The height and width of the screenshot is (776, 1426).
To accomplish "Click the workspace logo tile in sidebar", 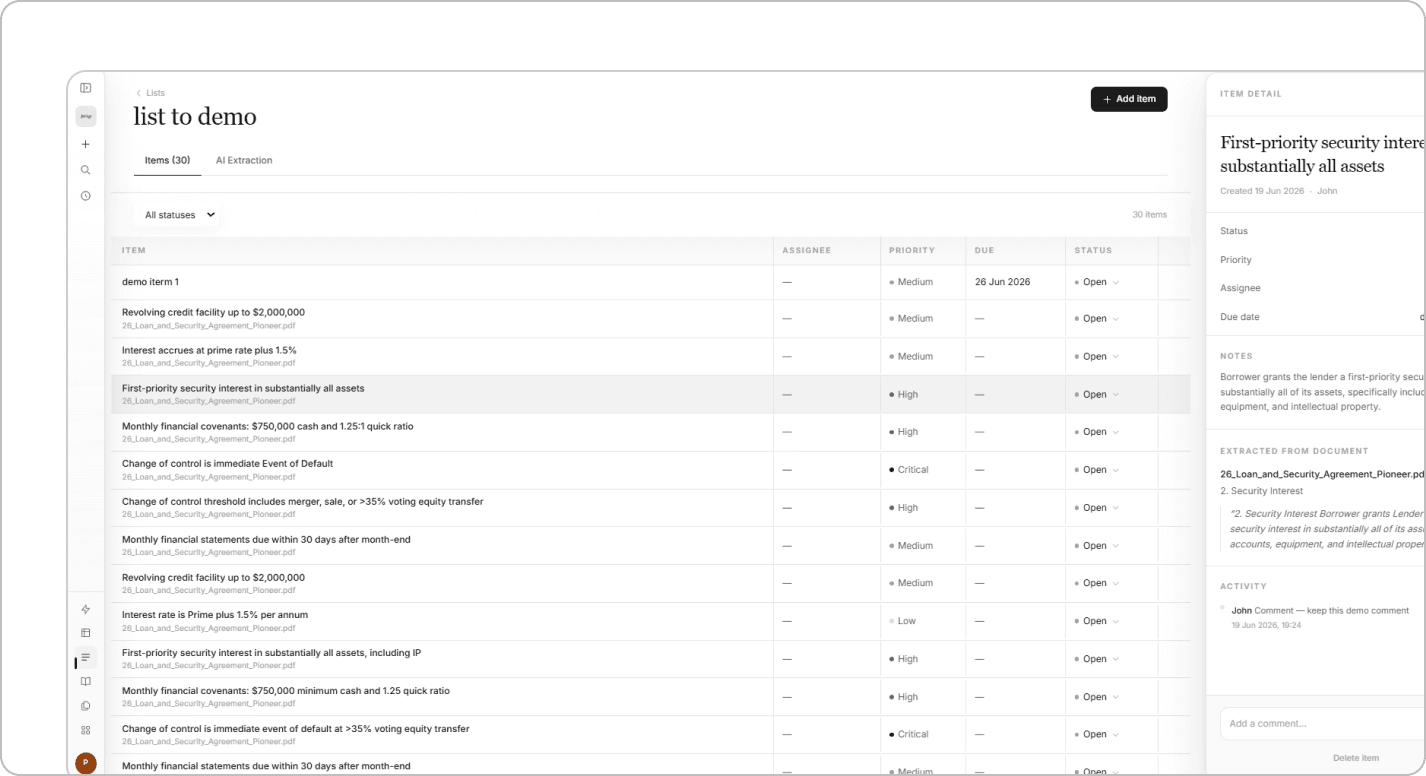I will point(86,116).
